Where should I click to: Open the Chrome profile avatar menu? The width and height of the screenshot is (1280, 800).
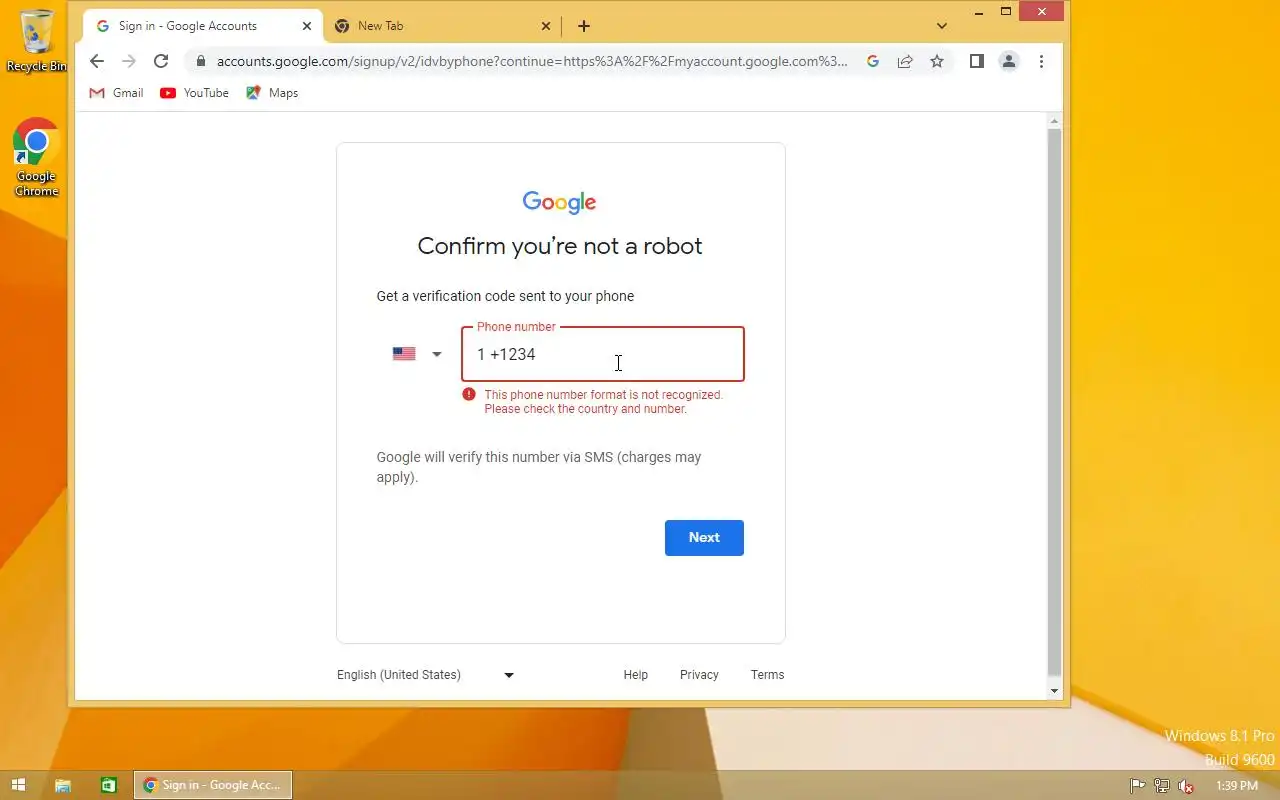tap(1009, 61)
